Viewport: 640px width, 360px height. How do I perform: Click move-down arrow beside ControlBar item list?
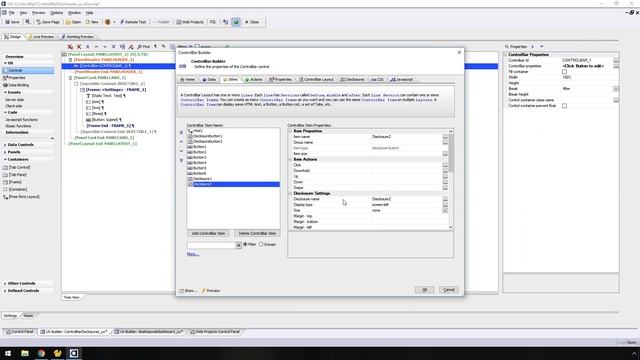point(182,151)
